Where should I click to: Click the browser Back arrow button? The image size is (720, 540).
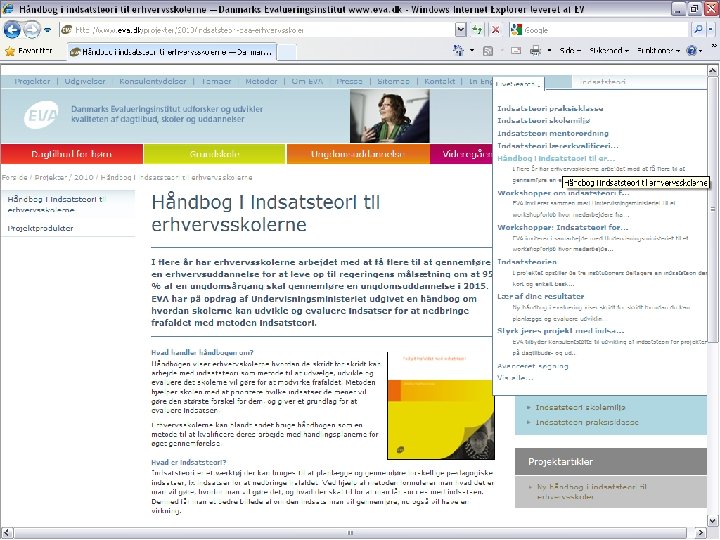[12, 30]
